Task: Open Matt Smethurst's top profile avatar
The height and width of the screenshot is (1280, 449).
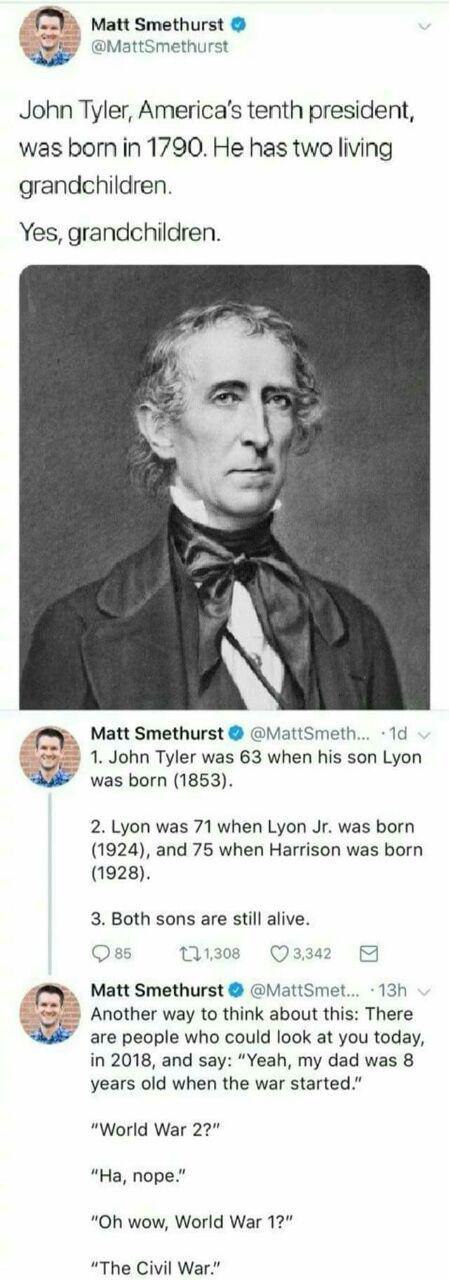Action: [49, 35]
